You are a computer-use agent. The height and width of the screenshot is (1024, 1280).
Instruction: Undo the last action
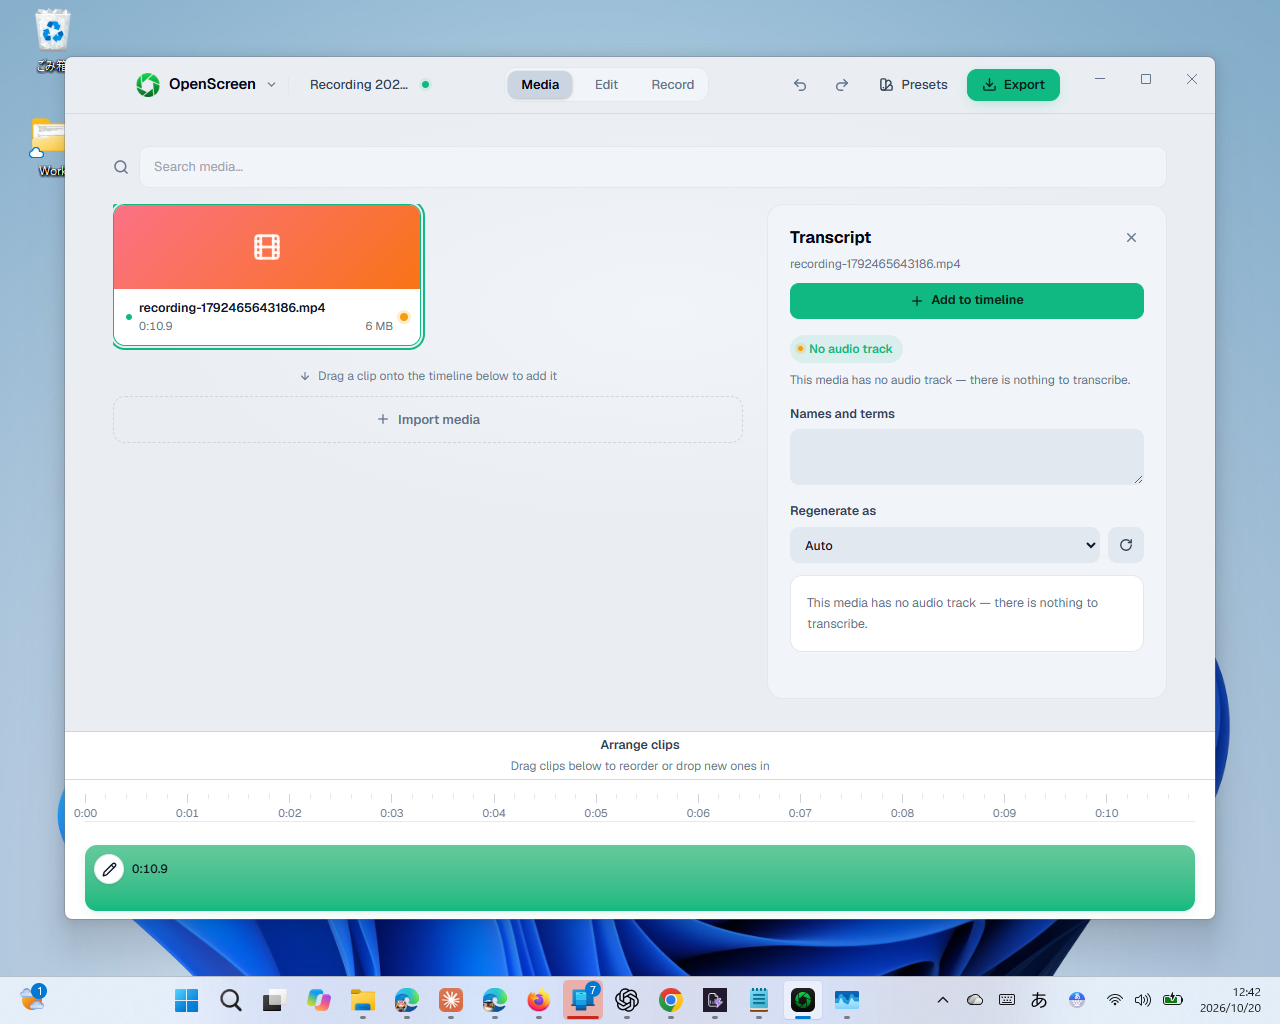point(800,85)
